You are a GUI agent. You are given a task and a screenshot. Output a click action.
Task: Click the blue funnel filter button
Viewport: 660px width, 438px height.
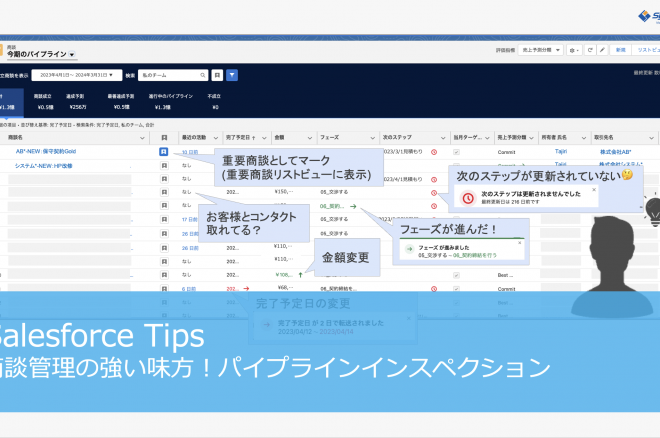(x=232, y=75)
